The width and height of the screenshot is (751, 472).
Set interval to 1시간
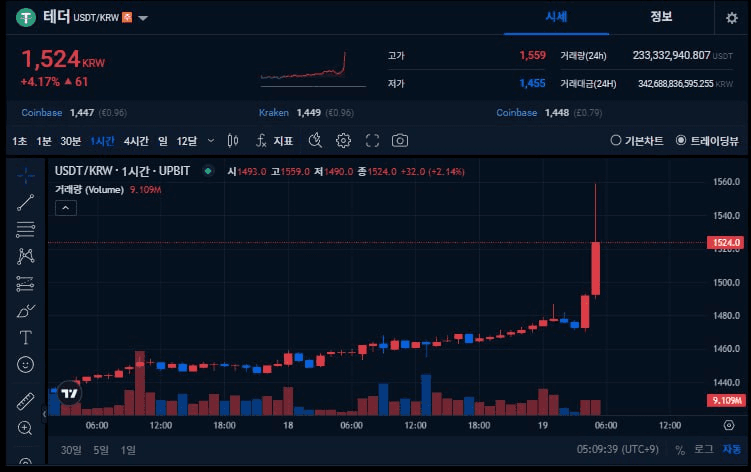click(102, 141)
